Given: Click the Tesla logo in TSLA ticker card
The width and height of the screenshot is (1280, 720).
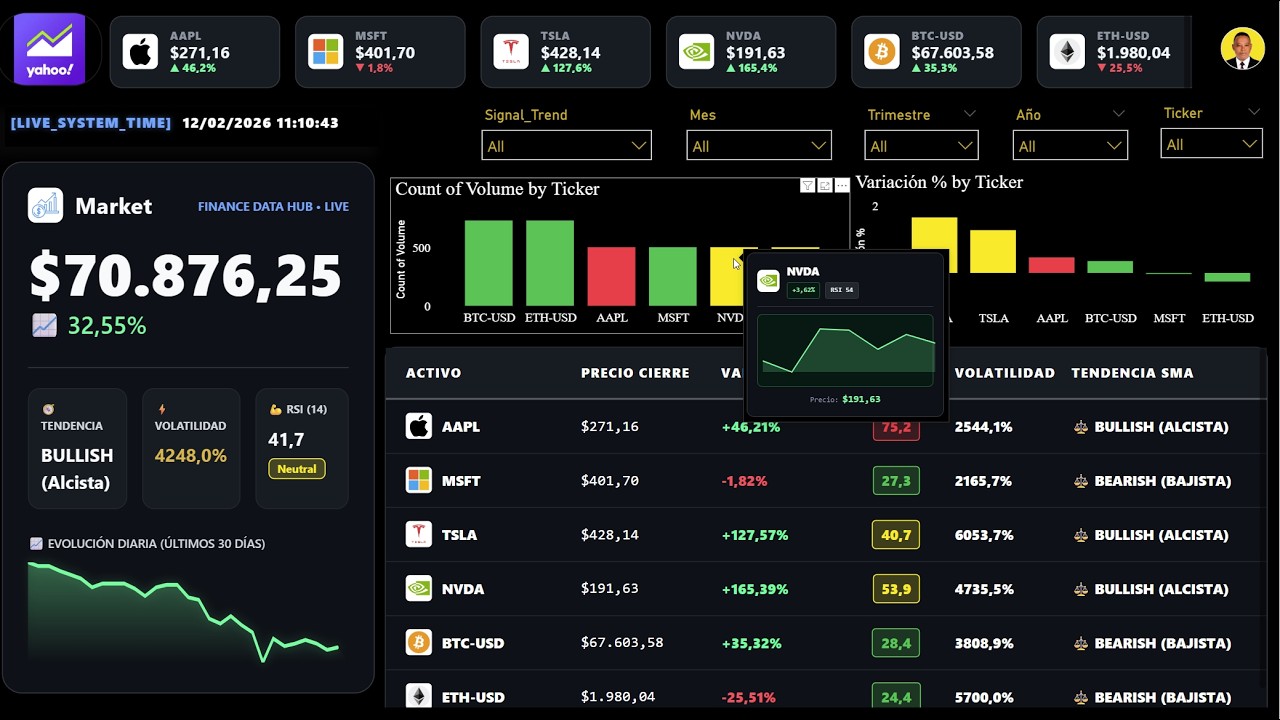Looking at the screenshot, I should (511, 52).
